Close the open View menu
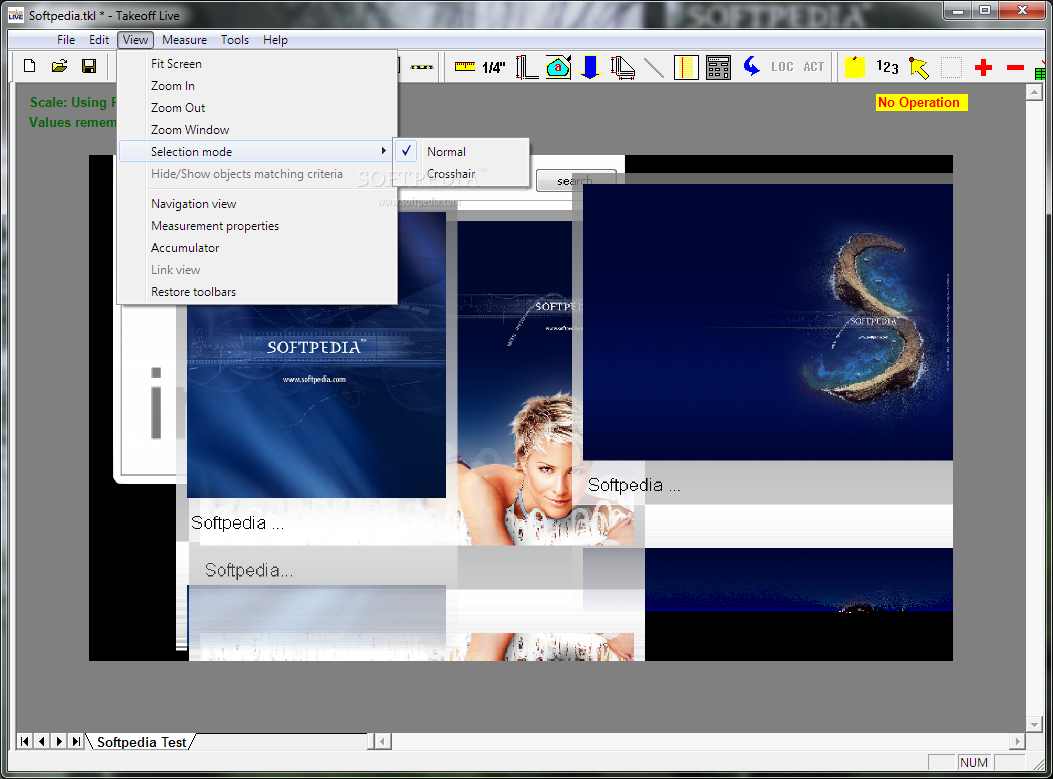 click(135, 40)
